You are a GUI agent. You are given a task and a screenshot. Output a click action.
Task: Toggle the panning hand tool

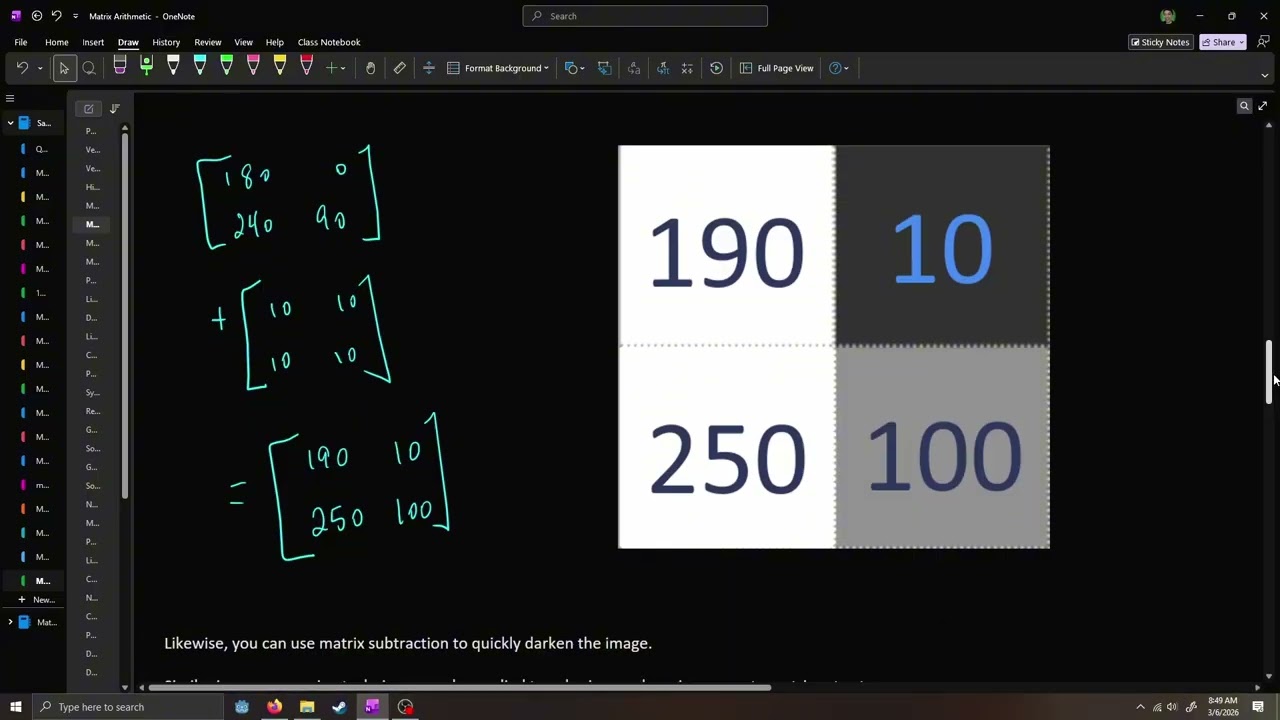pos(370,68)
